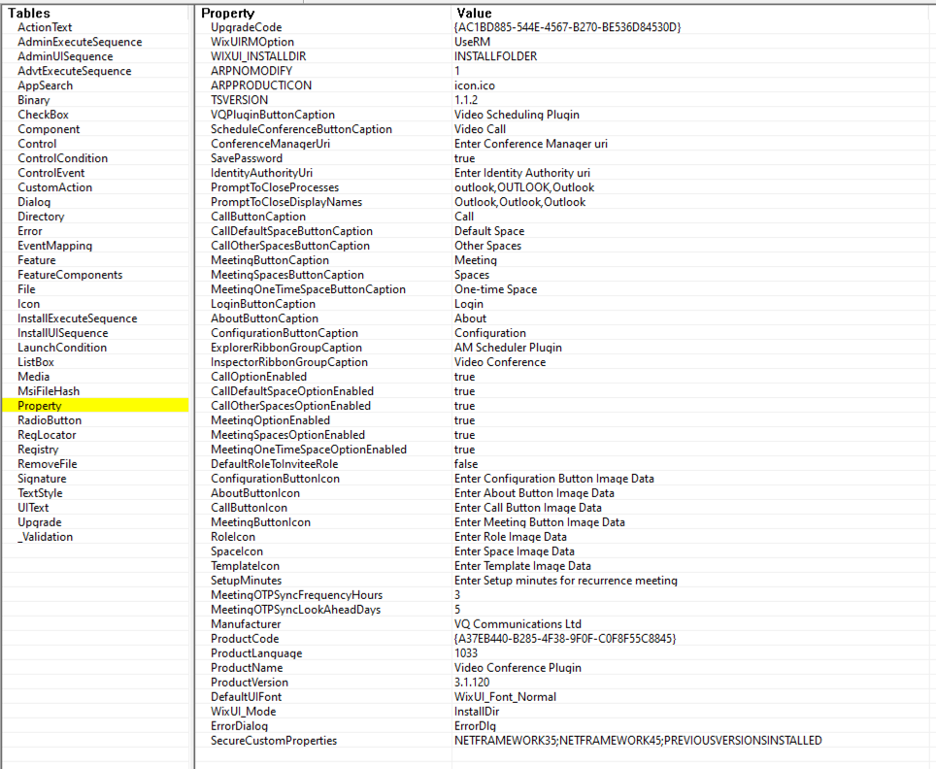
Task: Select the AdvtExecuteSequence table
Action: click(75, 71)
